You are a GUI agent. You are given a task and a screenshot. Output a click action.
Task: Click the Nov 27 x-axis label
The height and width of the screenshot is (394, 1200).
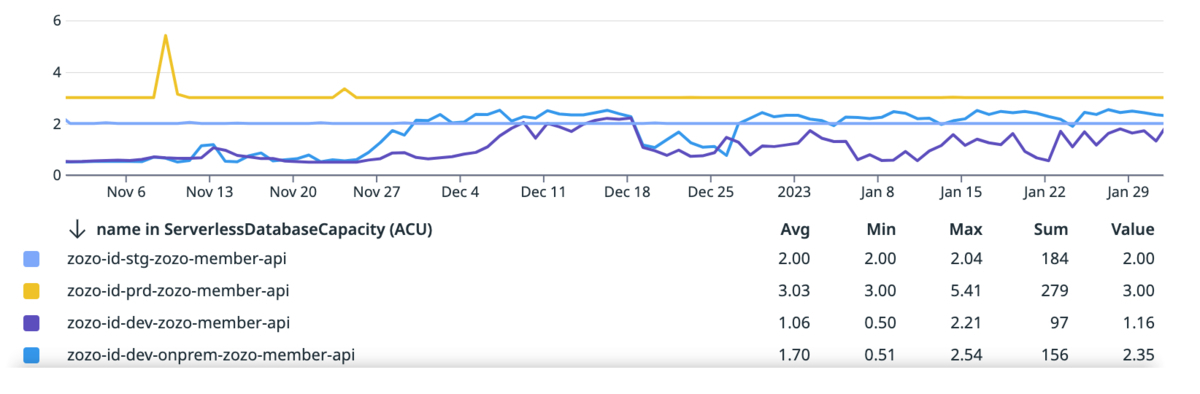[x=377, y=192]
